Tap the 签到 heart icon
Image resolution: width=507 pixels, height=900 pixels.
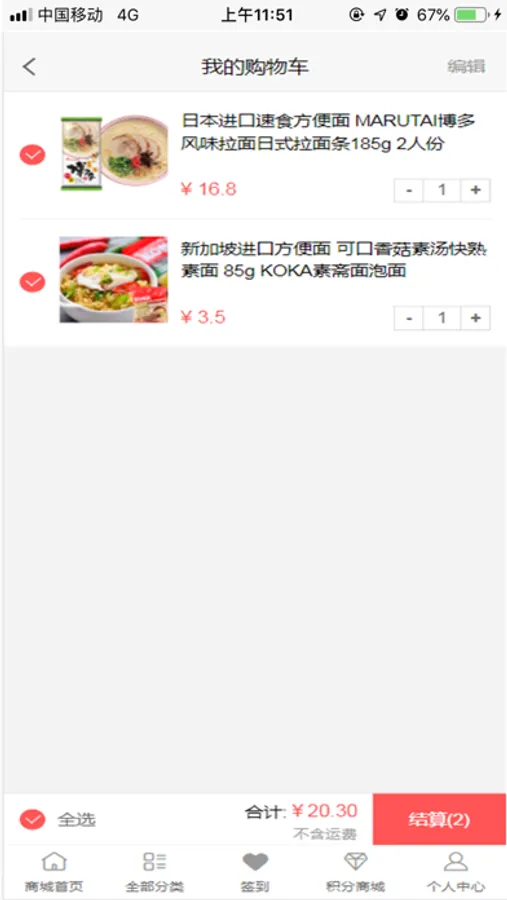tap(255, 862)
